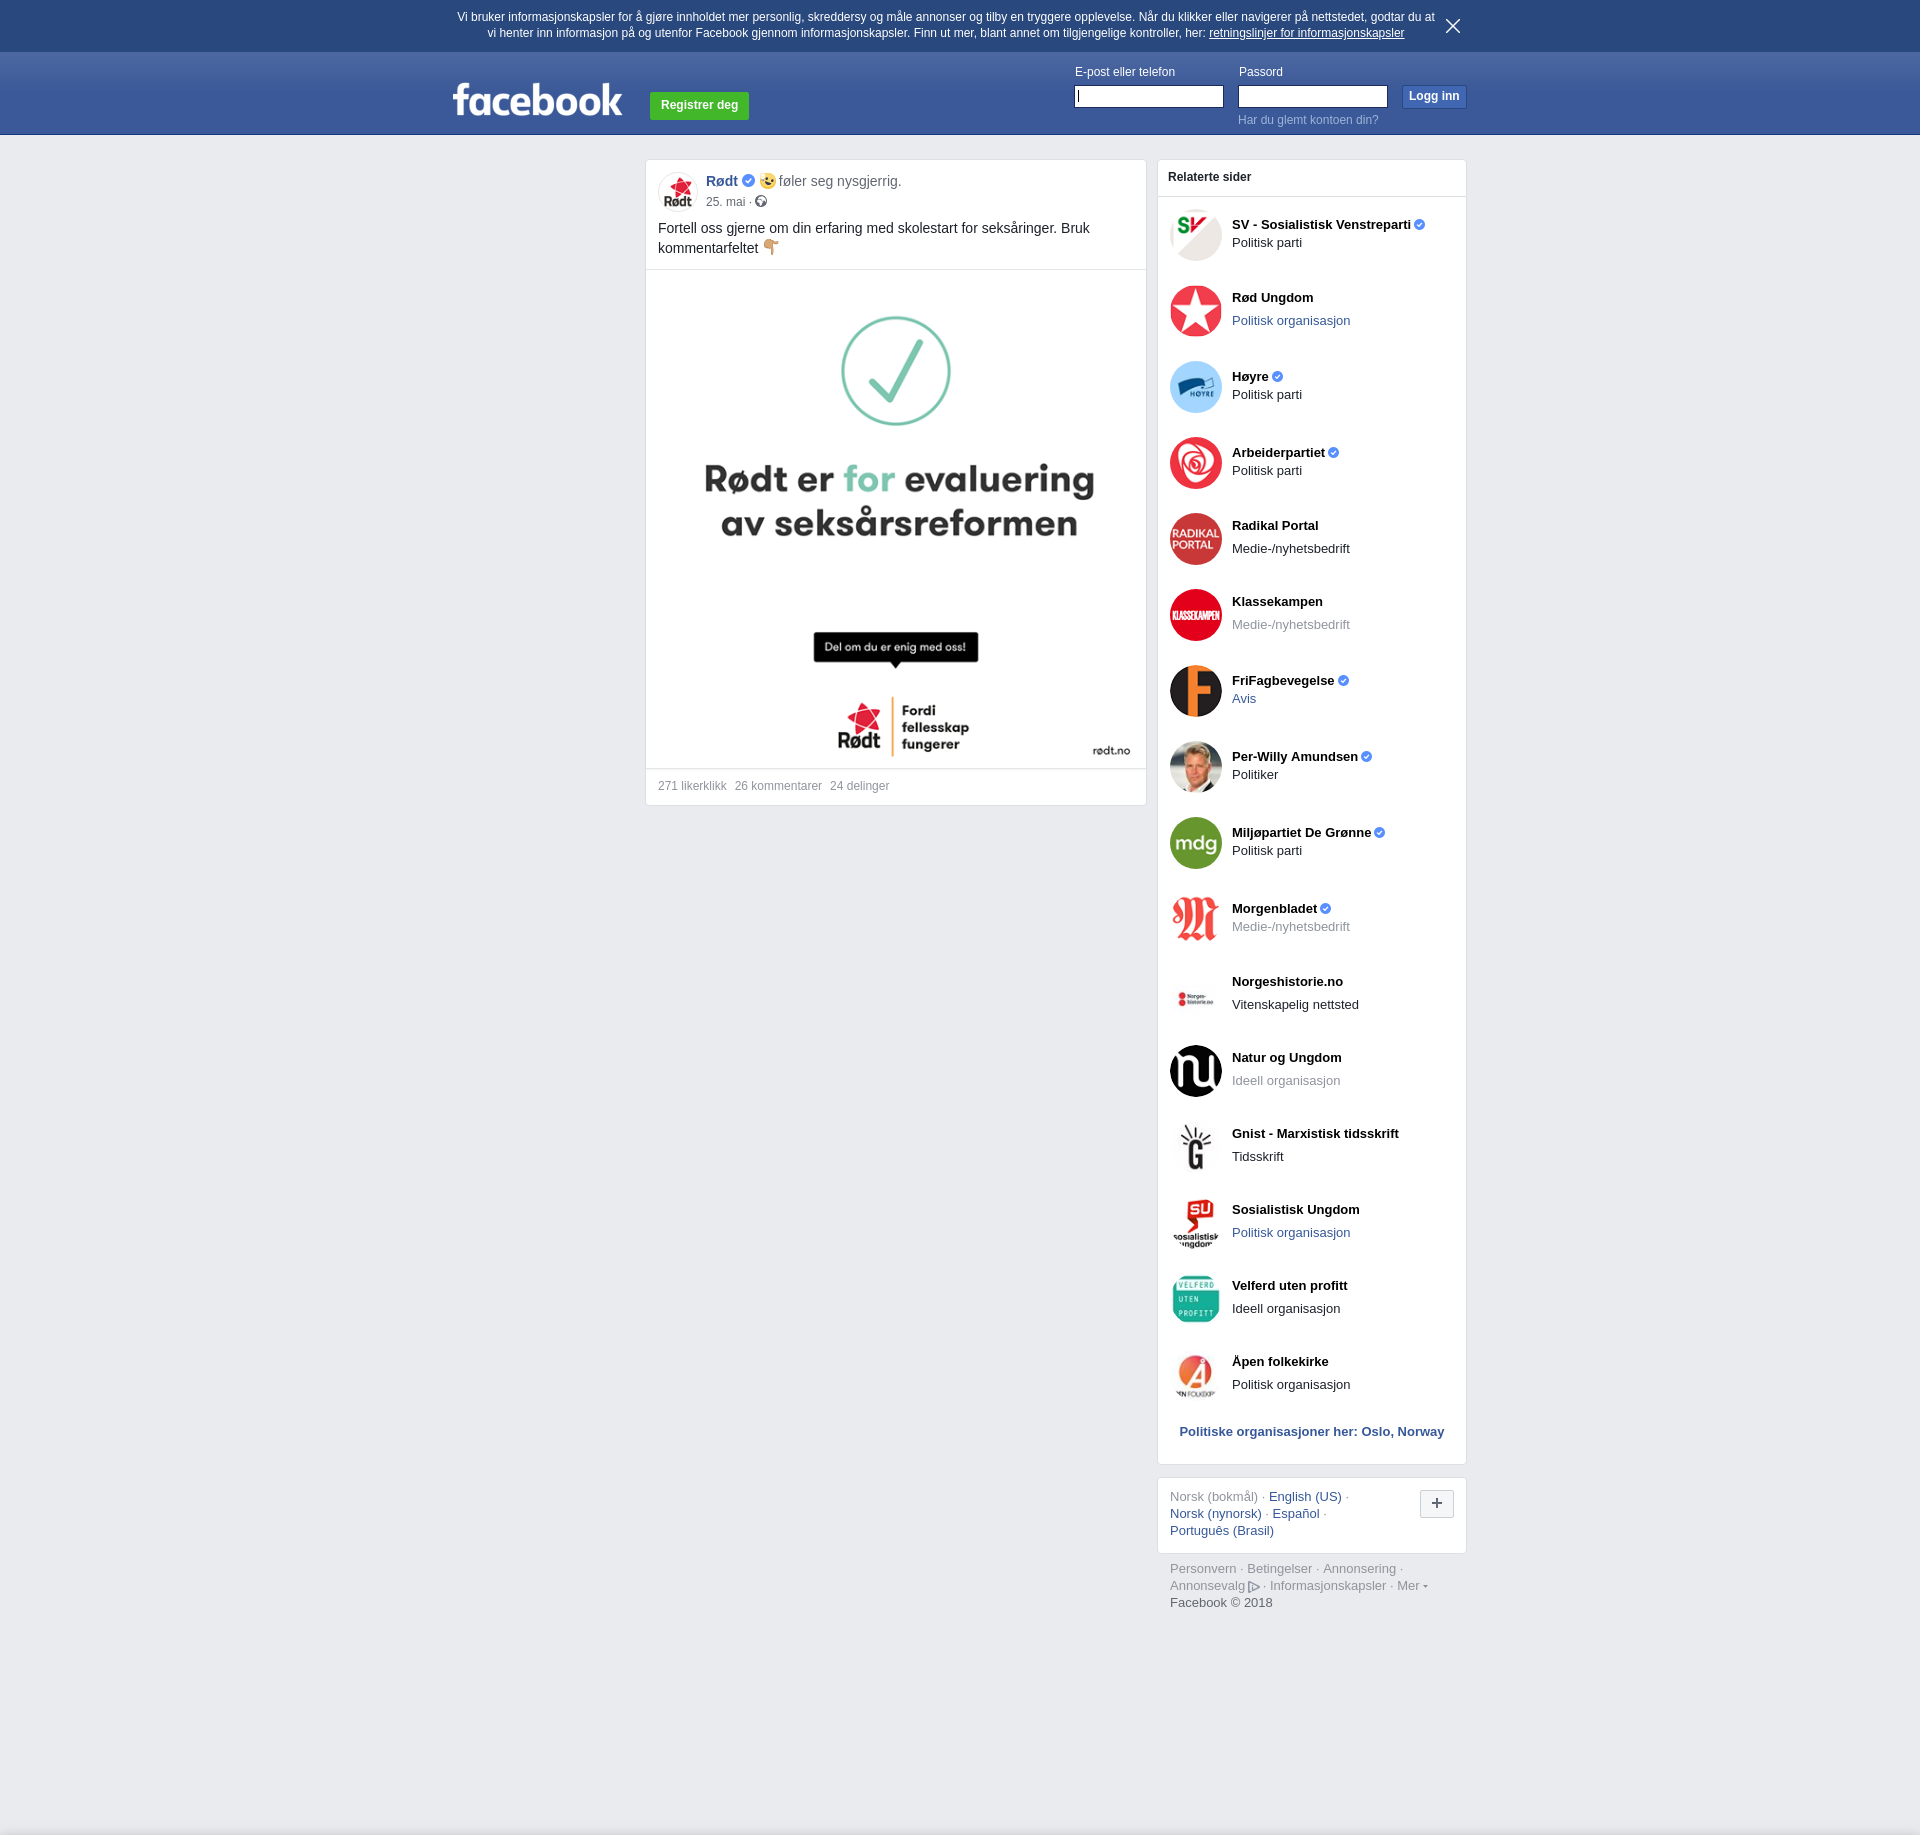Open the Radikal Portal avatar

coord(1196,539)
